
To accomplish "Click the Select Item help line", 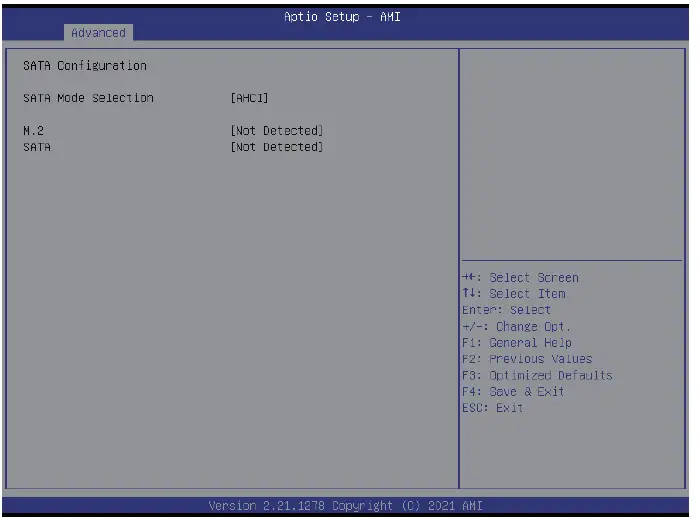I will coord(514,294).
